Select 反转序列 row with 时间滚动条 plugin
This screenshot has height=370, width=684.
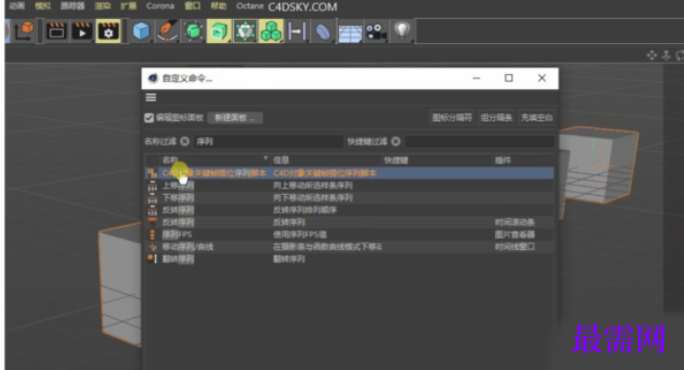click(x=349, y=222)
